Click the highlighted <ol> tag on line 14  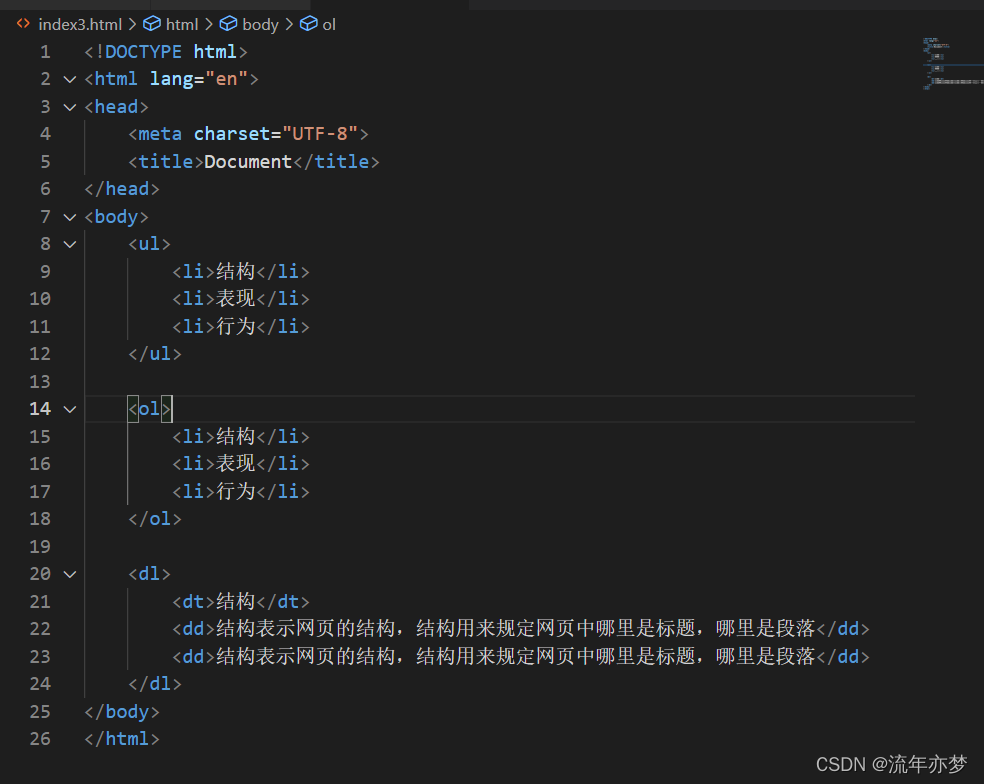click(149, 409)
